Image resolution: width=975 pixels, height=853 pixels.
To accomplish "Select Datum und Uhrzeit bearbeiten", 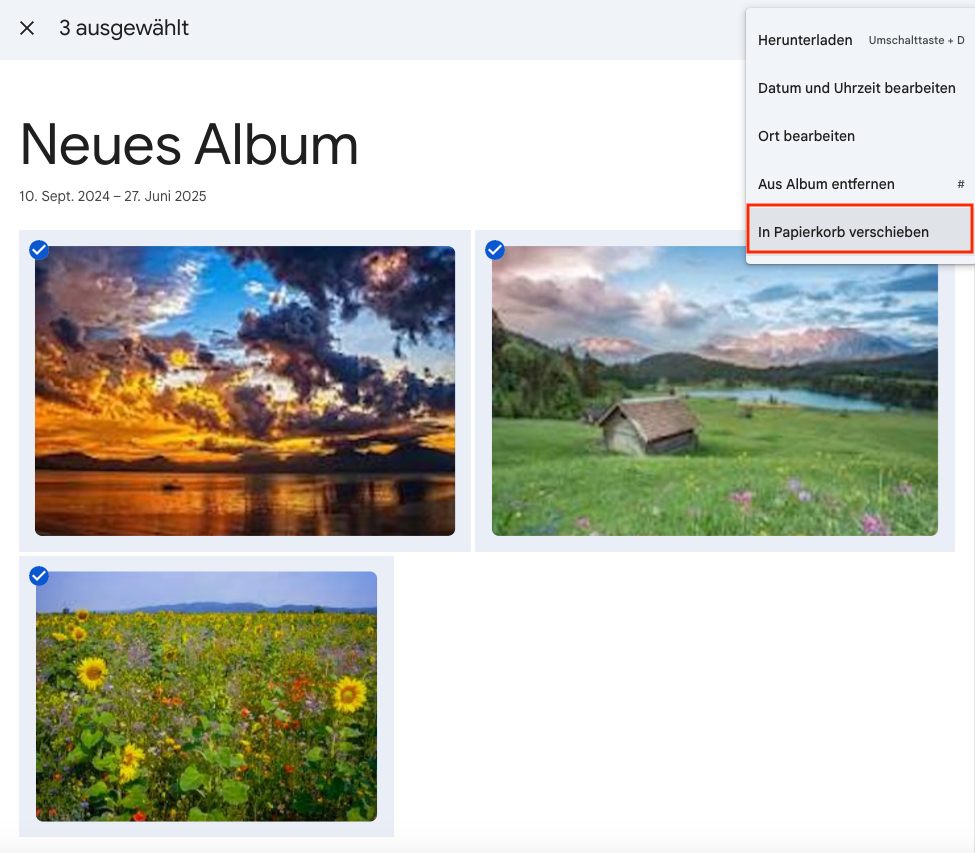I will point(856,88).
